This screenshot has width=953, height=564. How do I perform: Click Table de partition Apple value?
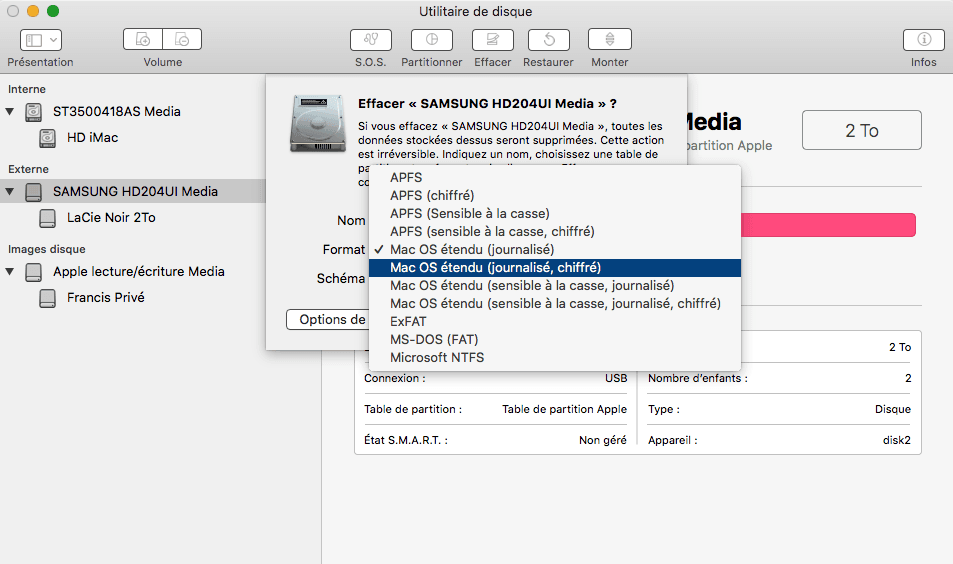pyautogui.click(x=564, y=409)
